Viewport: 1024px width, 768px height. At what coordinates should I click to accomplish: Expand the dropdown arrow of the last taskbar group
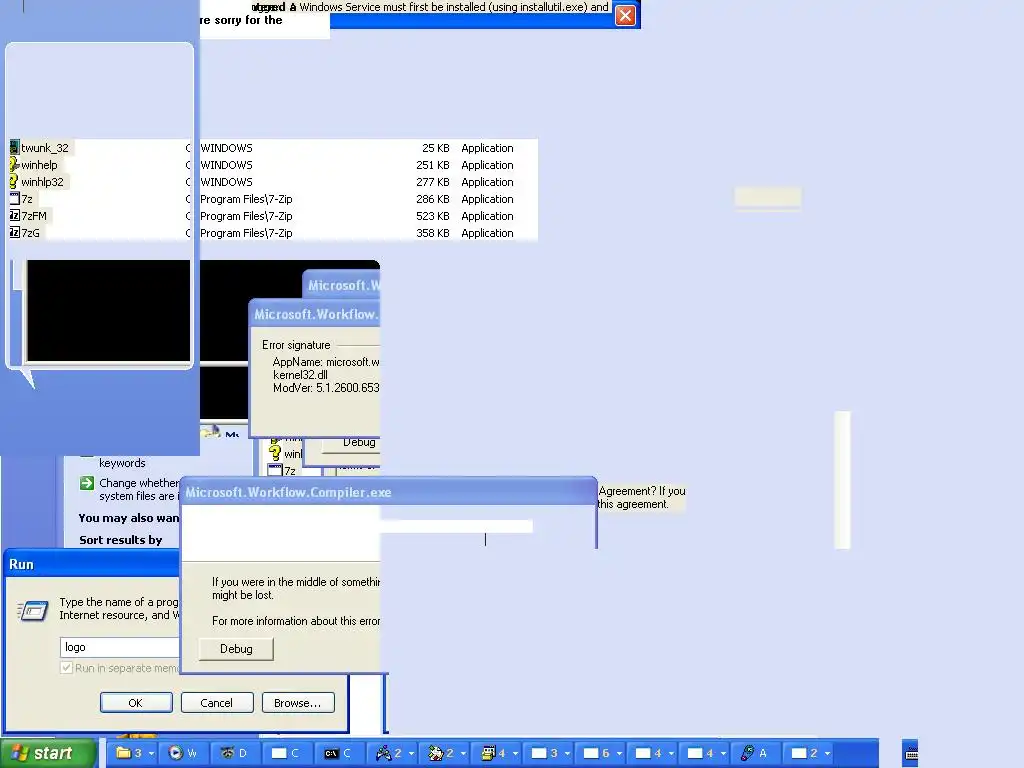827,754
